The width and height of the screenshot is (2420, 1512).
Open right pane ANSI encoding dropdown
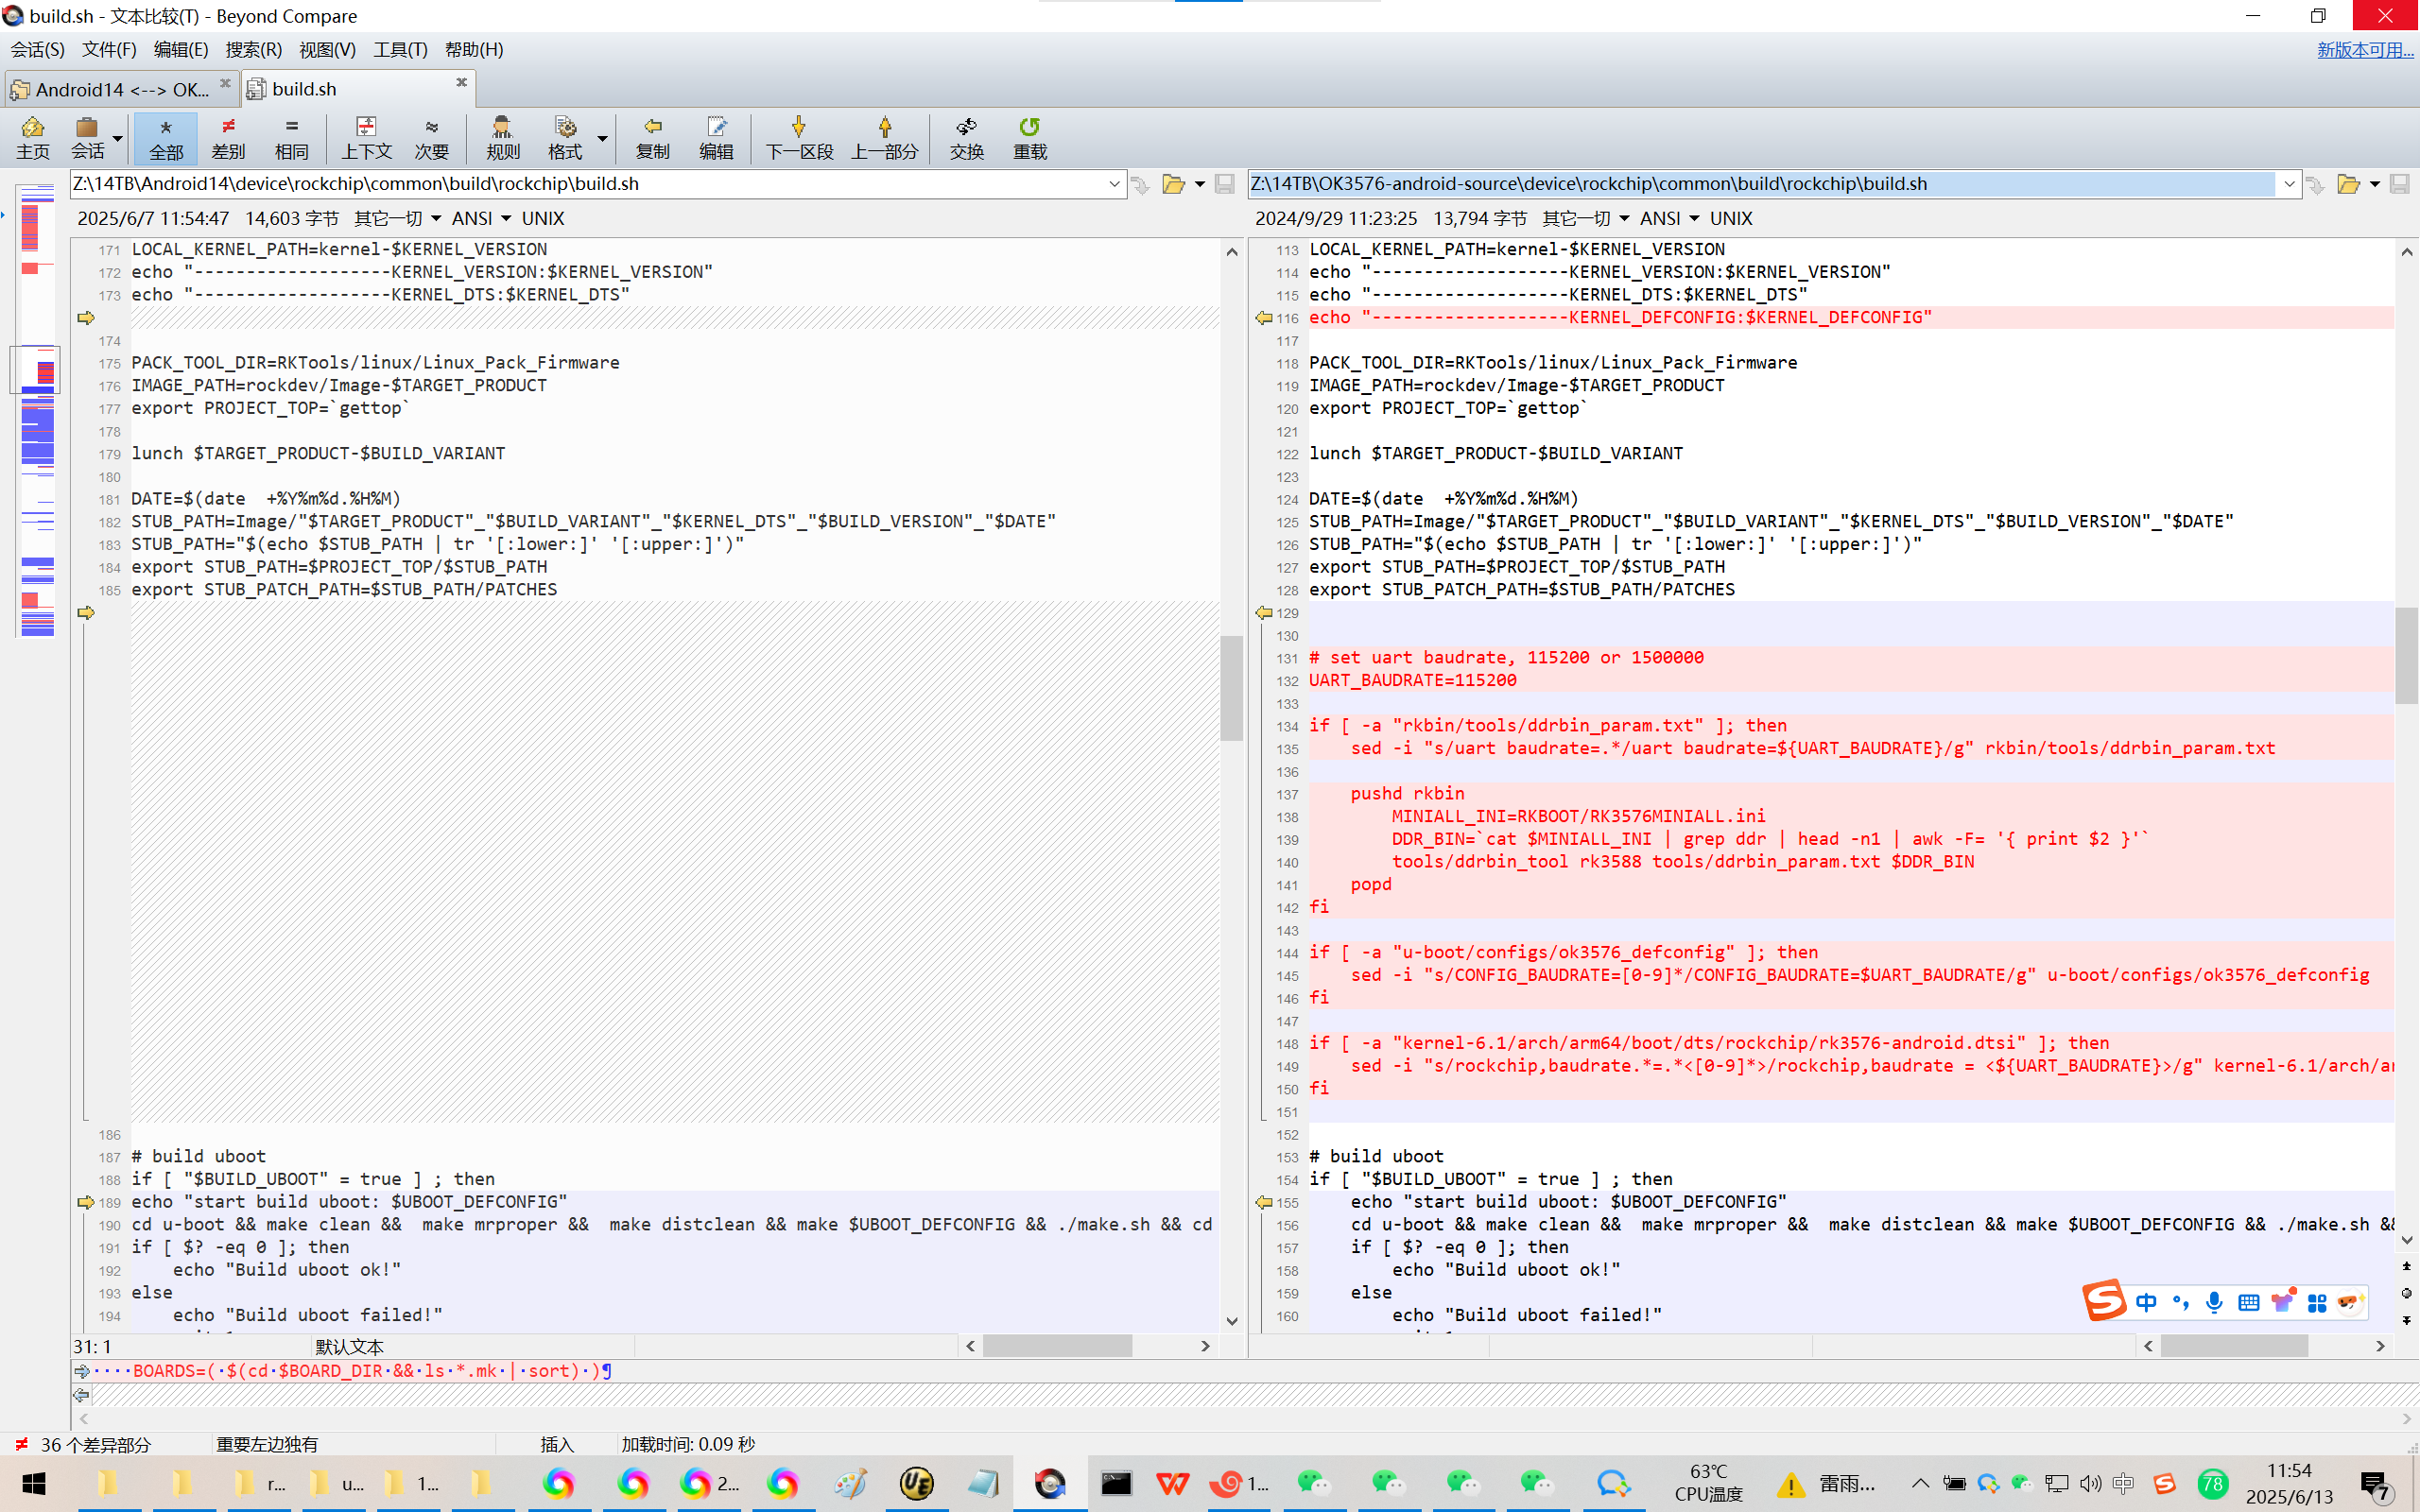[x=1693, y=218]
